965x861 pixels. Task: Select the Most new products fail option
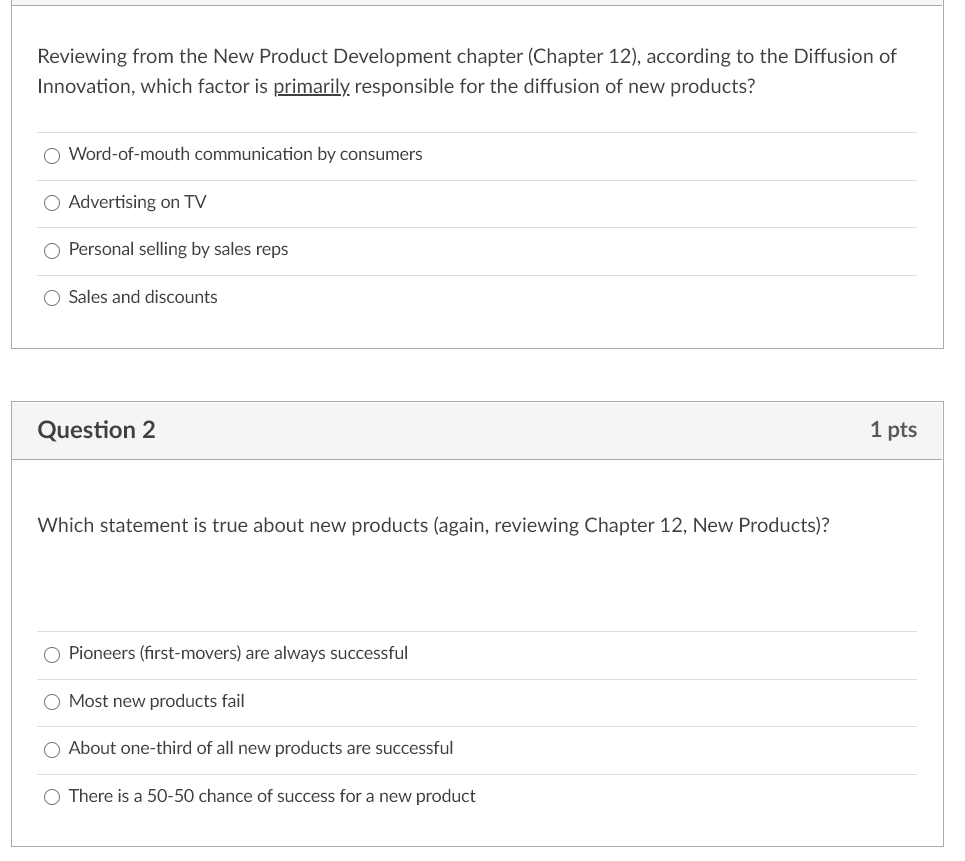(x=51, y=702)
